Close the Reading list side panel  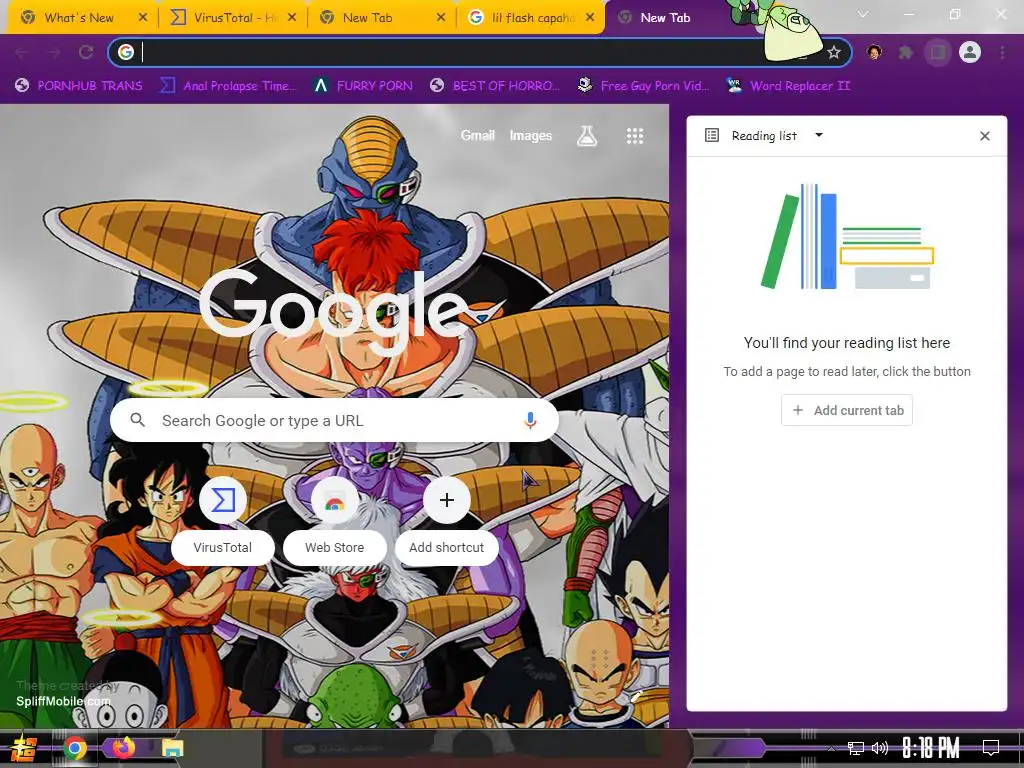(x=985, y=136)
